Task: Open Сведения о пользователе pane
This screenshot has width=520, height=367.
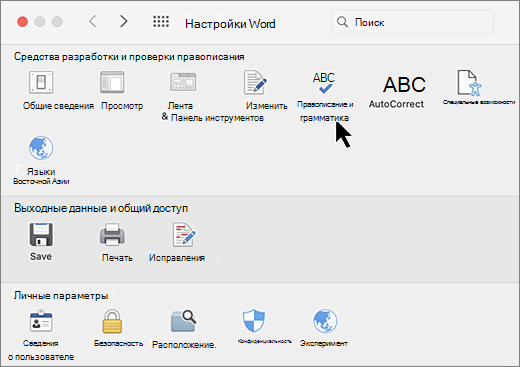Action: tap(41, 321)
